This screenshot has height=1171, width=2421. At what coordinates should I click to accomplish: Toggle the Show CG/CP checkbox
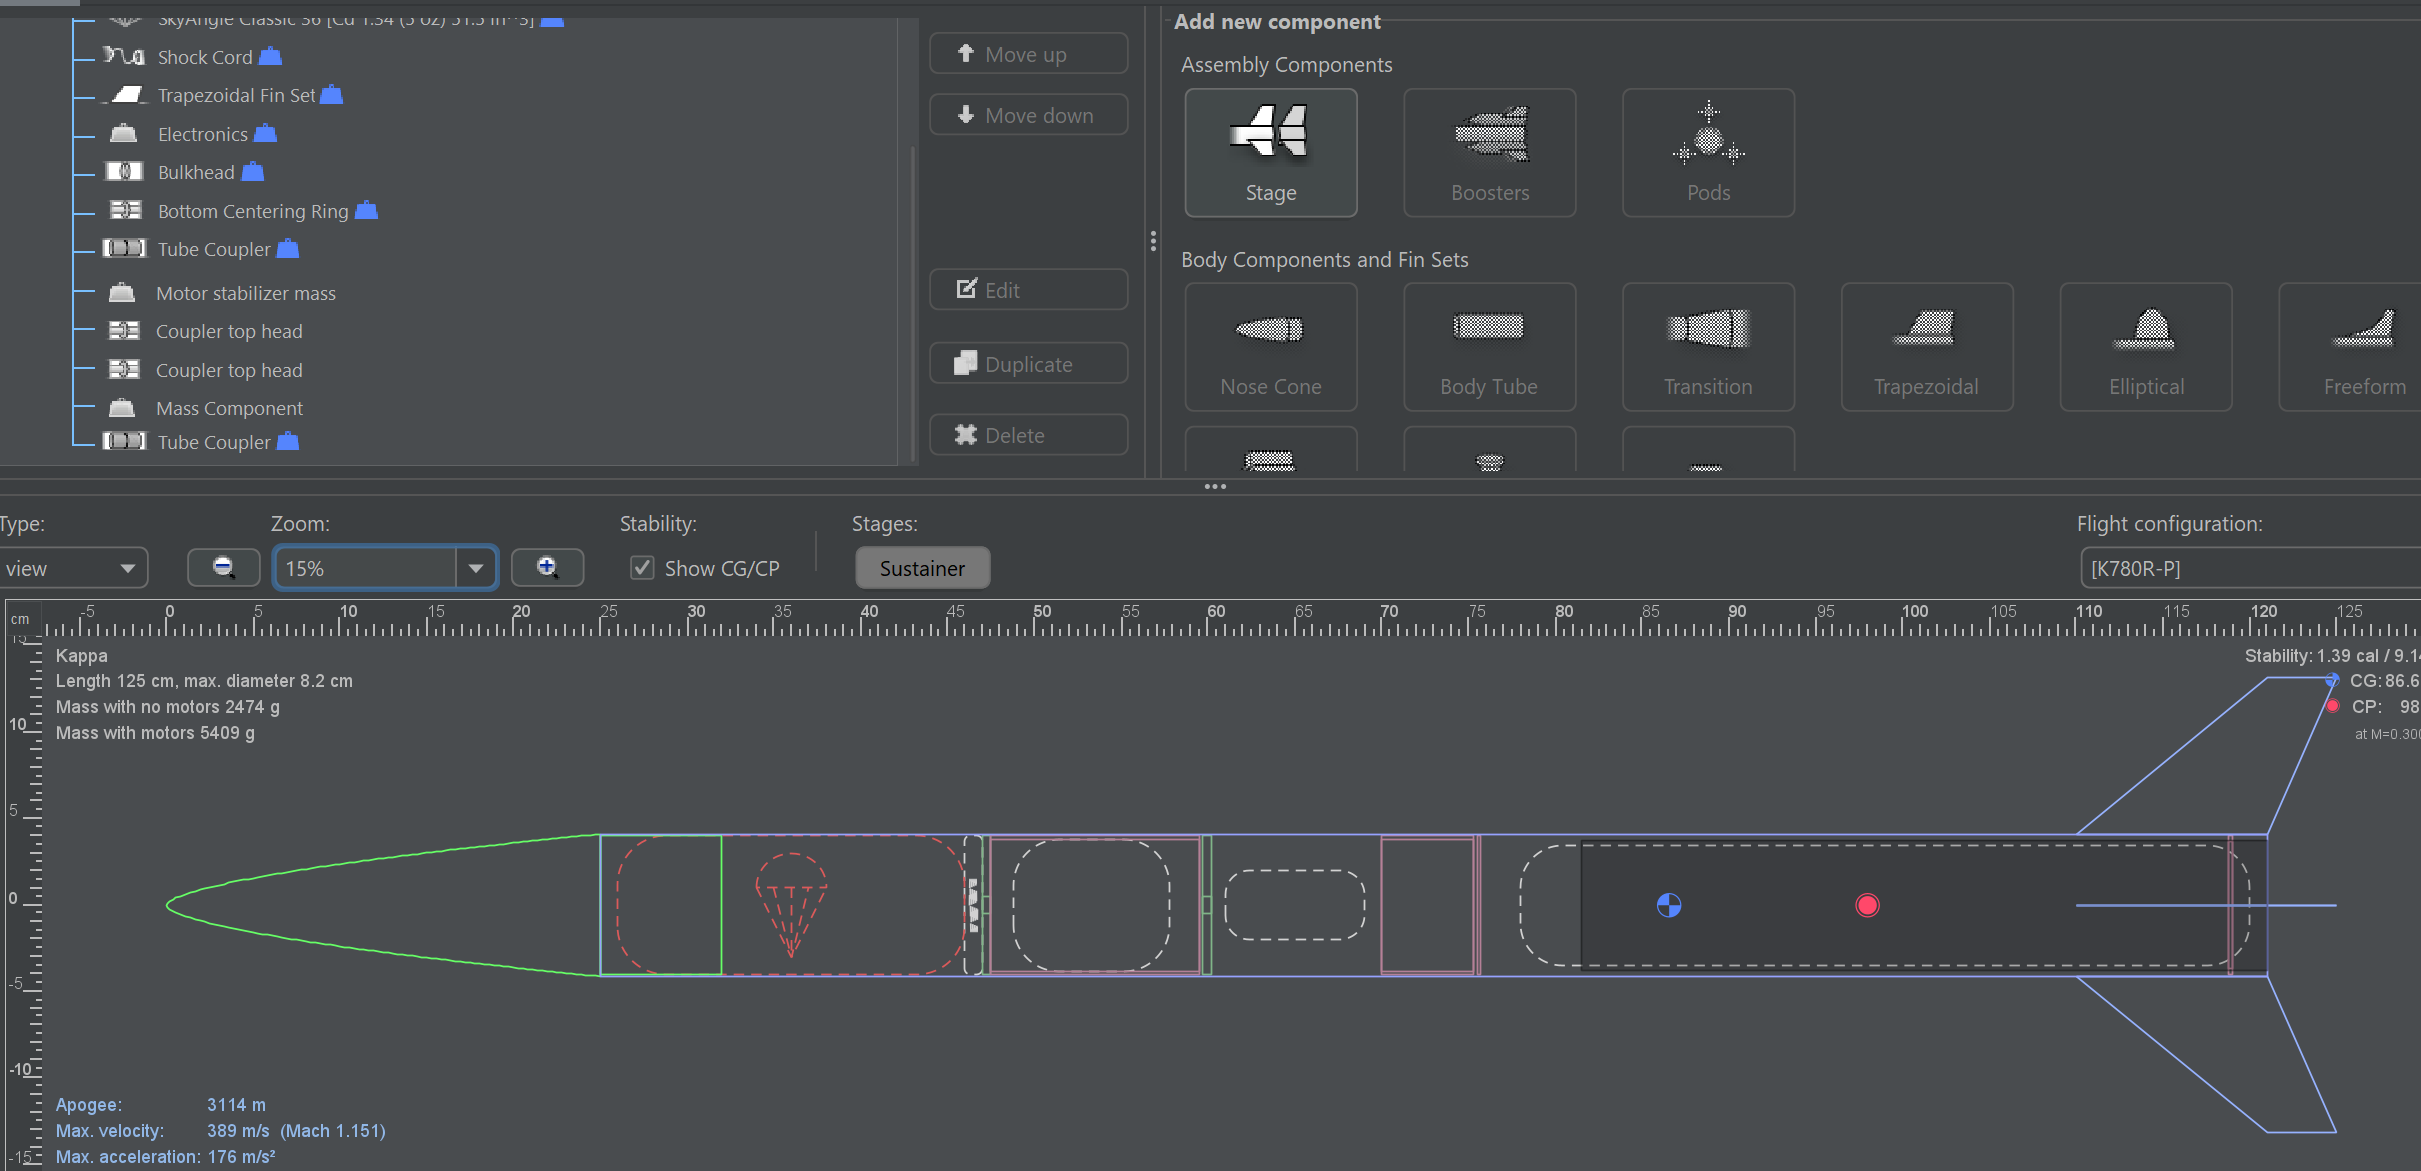pyautogui.click(x=642, y=568)
